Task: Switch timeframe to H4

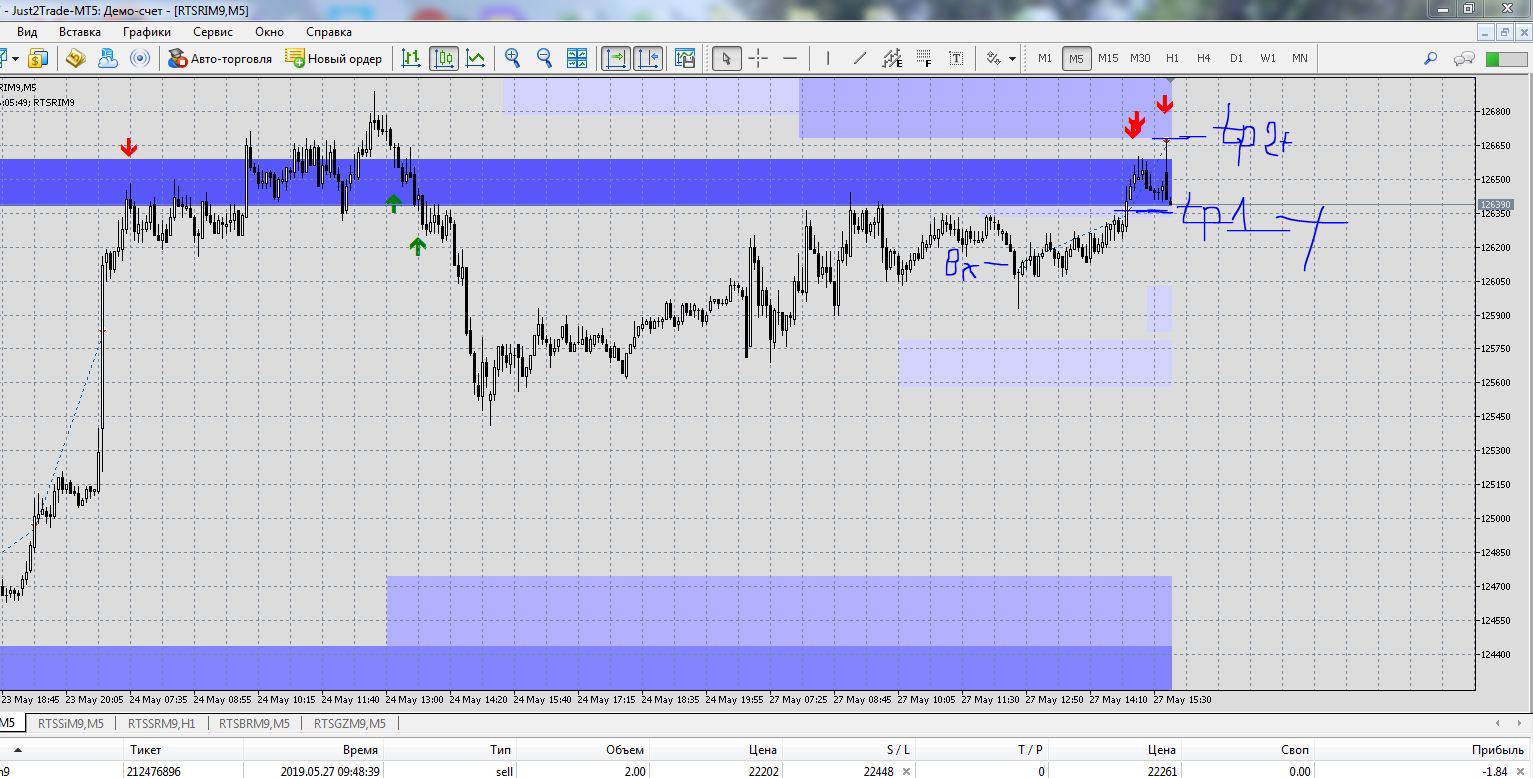Action: (x=1204, y=58)
